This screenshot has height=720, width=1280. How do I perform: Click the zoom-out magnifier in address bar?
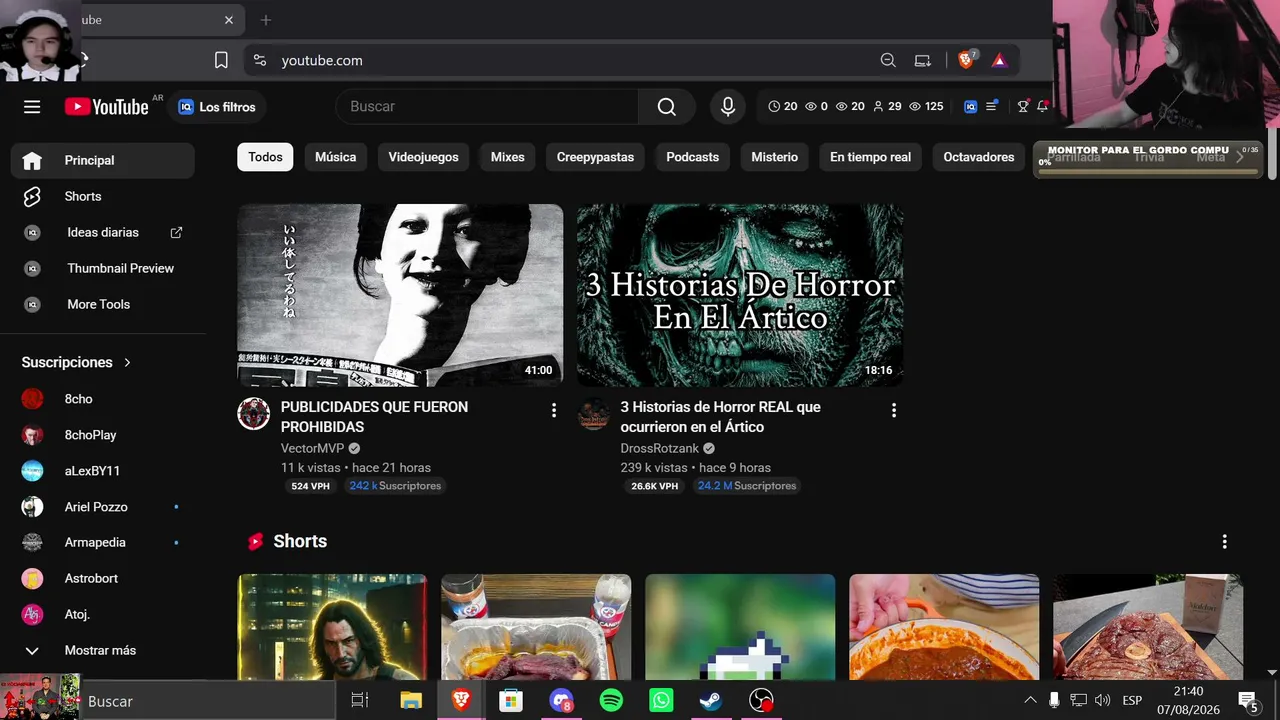888,60
